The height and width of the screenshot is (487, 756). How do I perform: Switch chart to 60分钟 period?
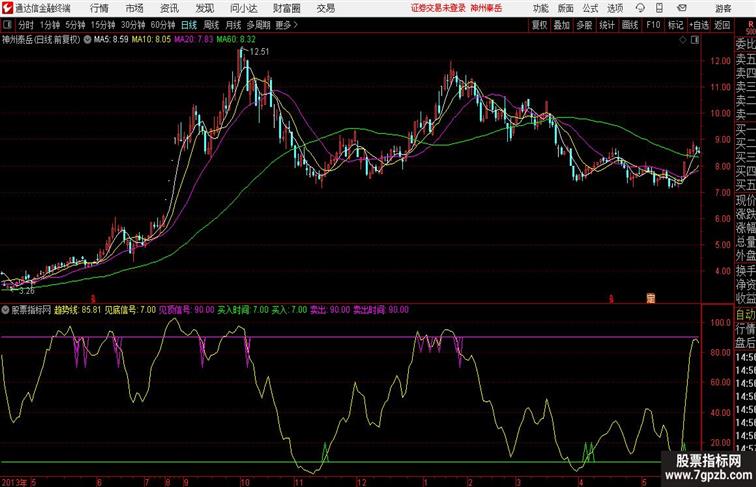162,25
